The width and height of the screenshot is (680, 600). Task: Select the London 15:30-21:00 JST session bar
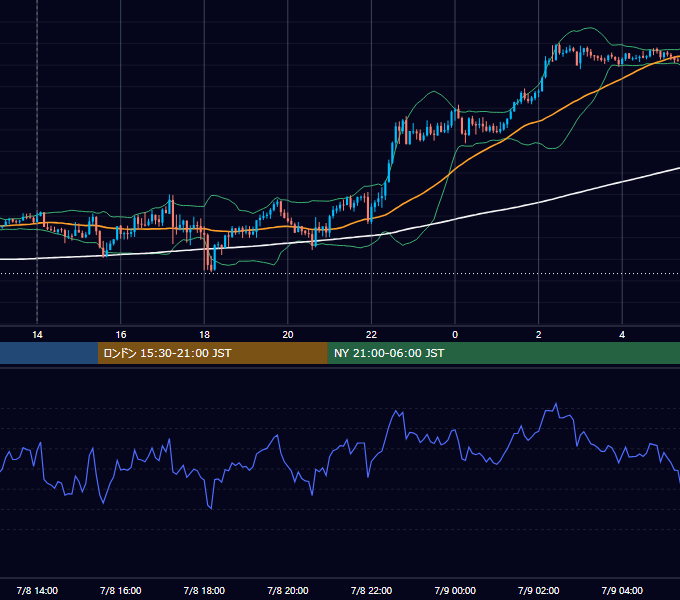212,353
